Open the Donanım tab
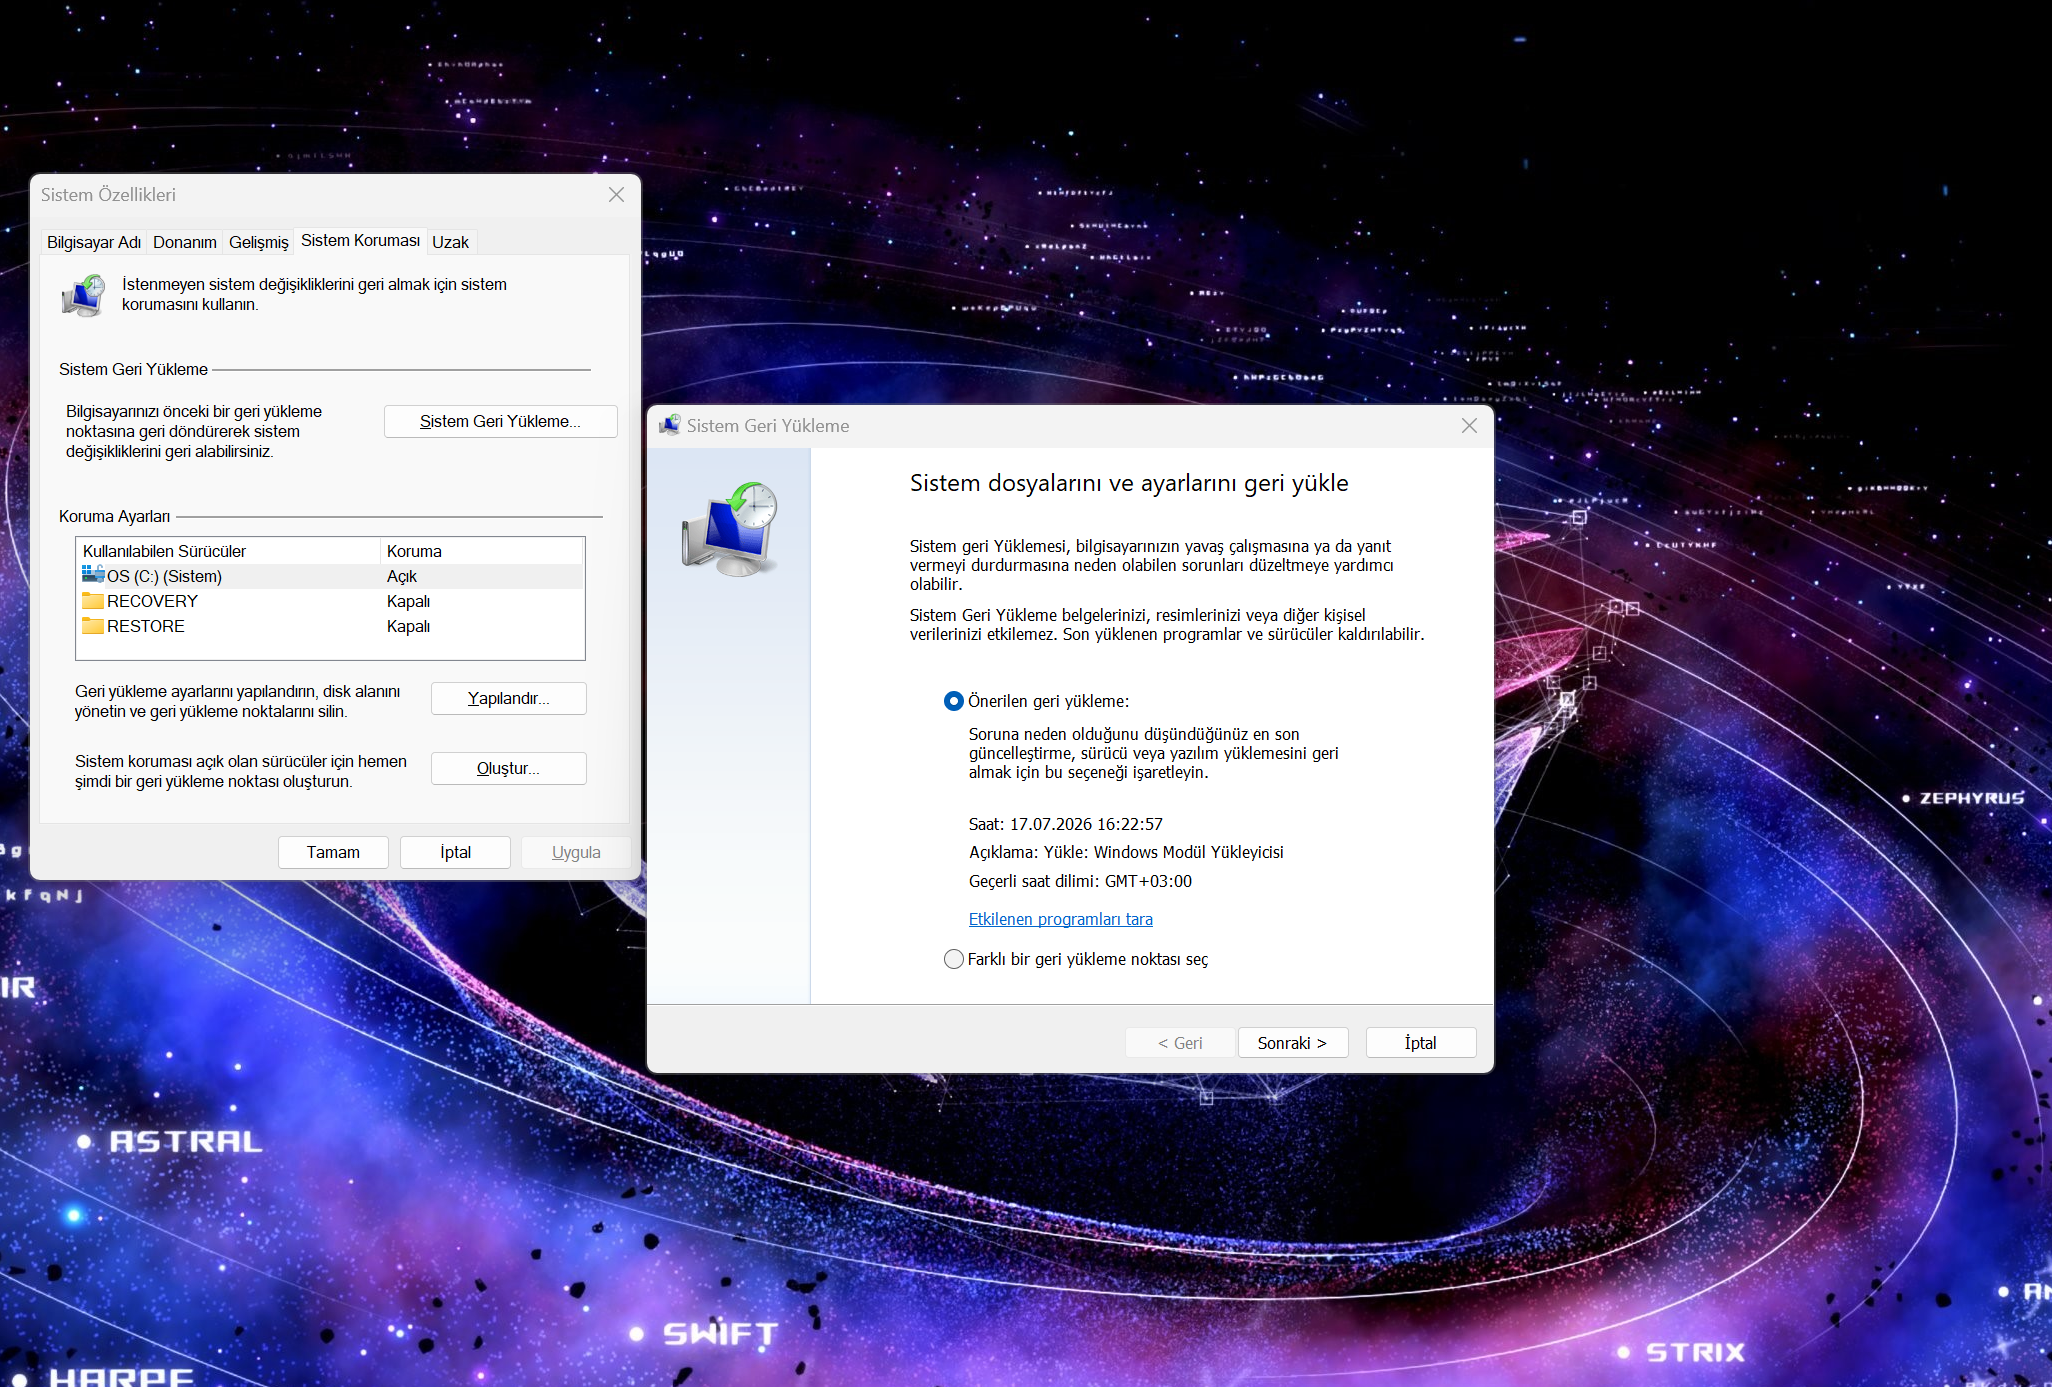 (x=185, y=242)
